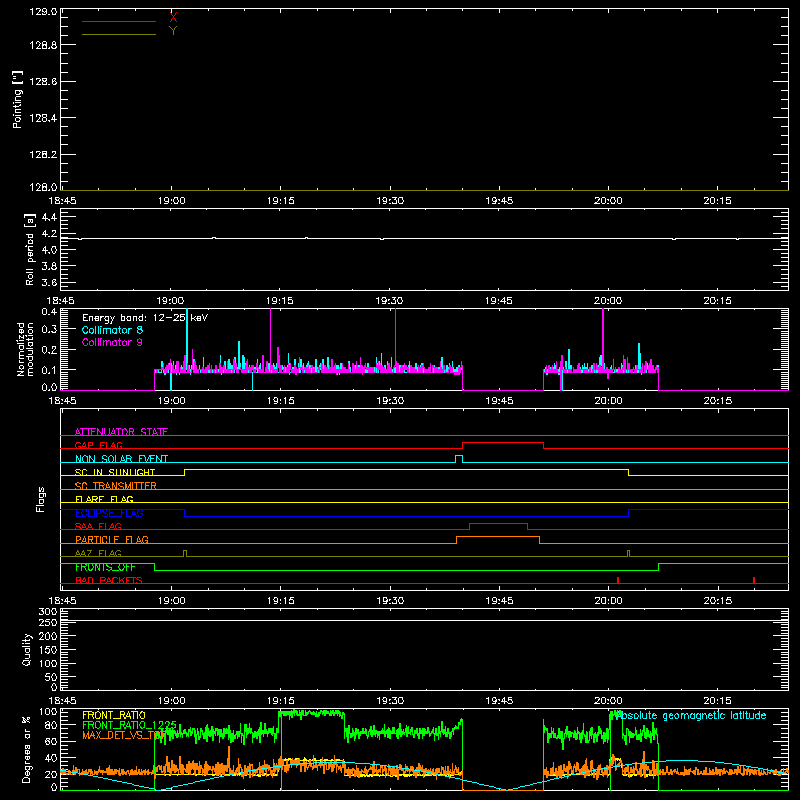
Task: Click the GAP_FLAG label
Action: tap(98, 445)
